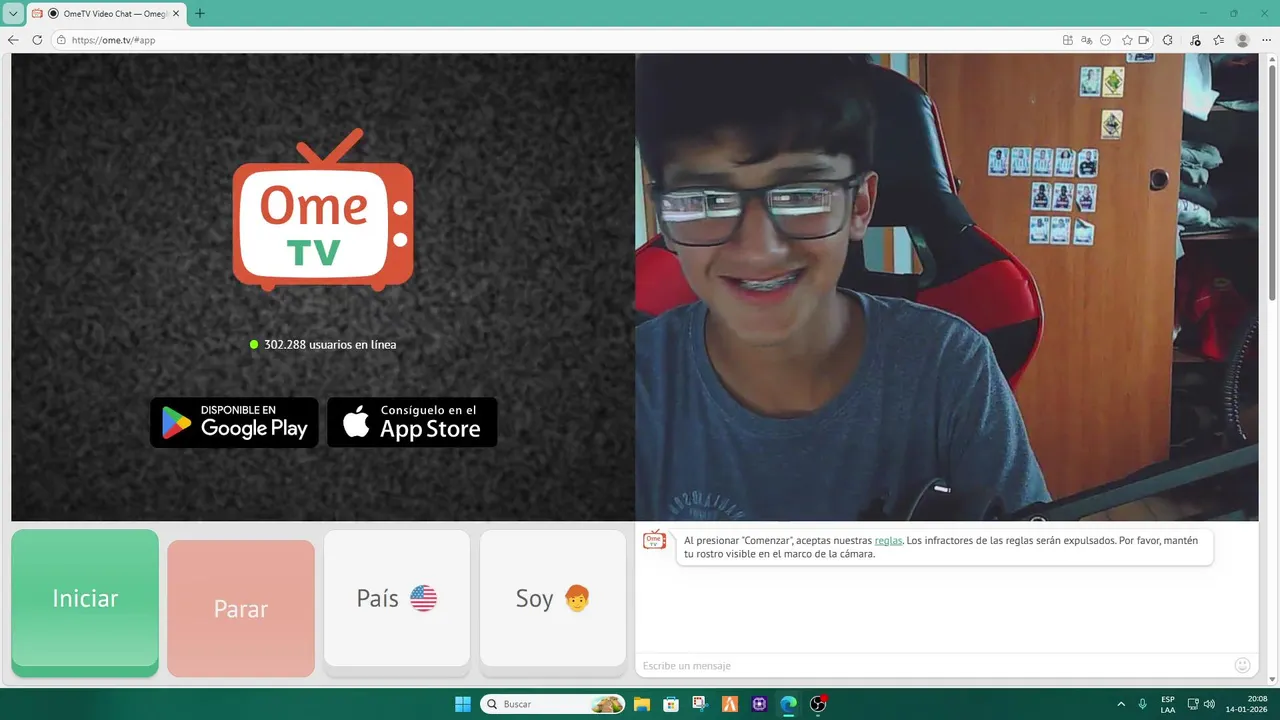Open the purple app icon in the taskbar
This screenshot has height=720, width=1280.
(x=759, y=704)
